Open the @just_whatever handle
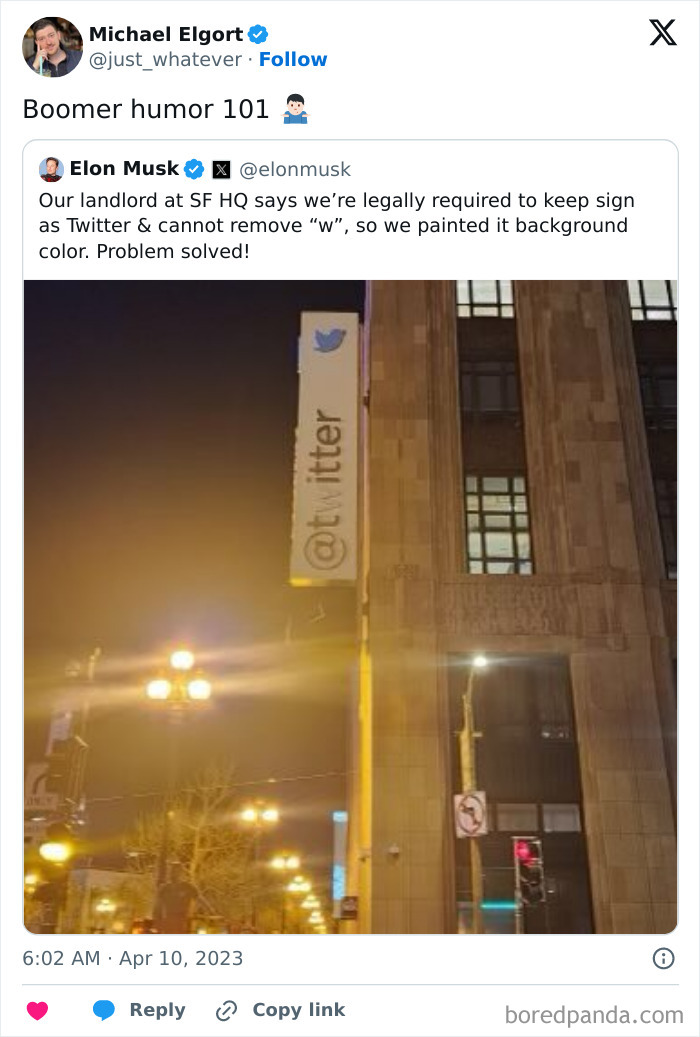This screenshot has height=1037, width=700. (x=165, y=60)
